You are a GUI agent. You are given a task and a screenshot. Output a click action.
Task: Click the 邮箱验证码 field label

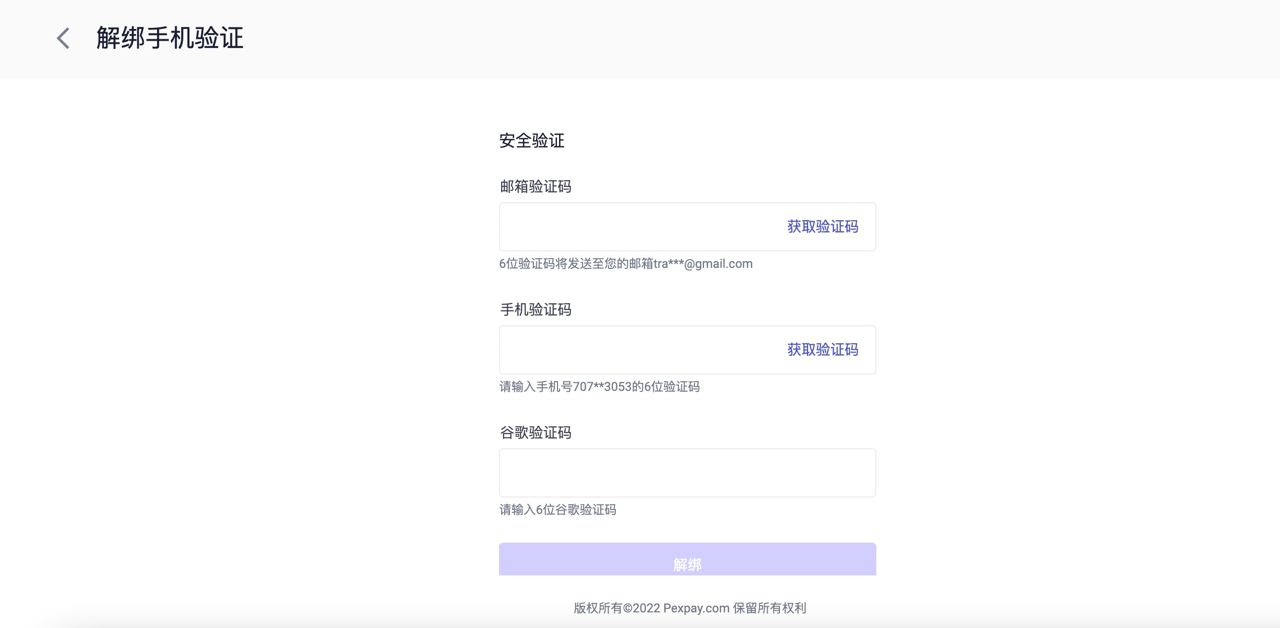point(536,187)
